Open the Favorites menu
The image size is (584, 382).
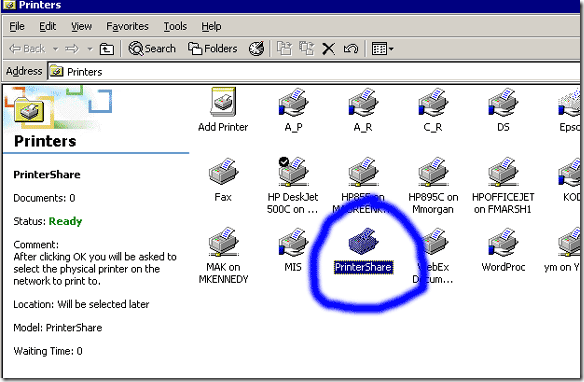click(127, 26)
